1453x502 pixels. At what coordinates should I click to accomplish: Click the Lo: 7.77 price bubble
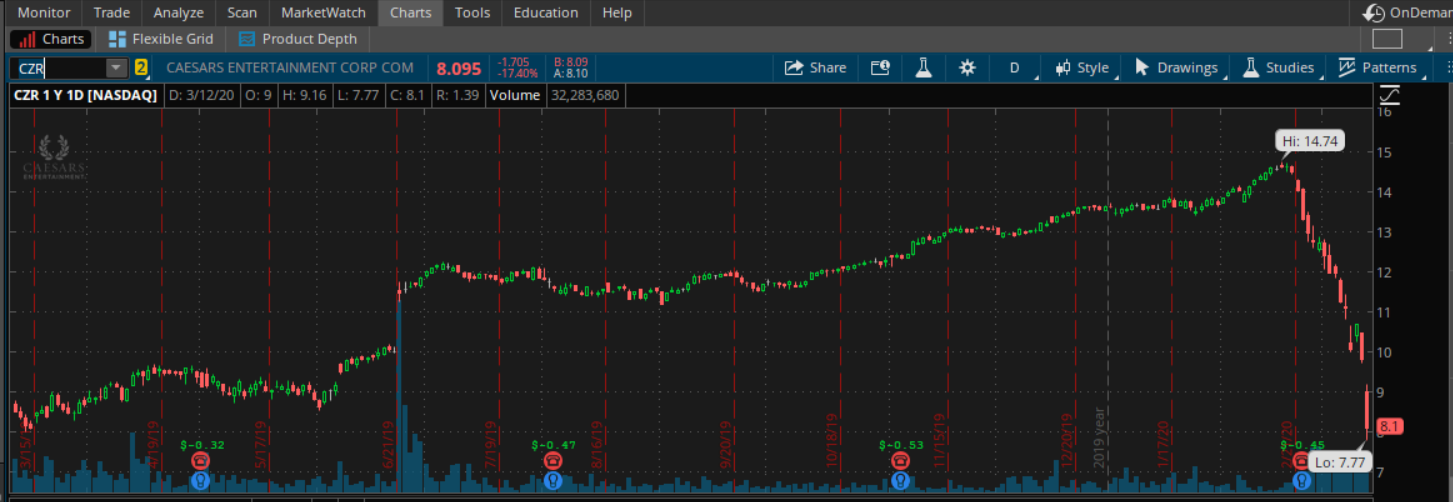(x=1339, y=462)
